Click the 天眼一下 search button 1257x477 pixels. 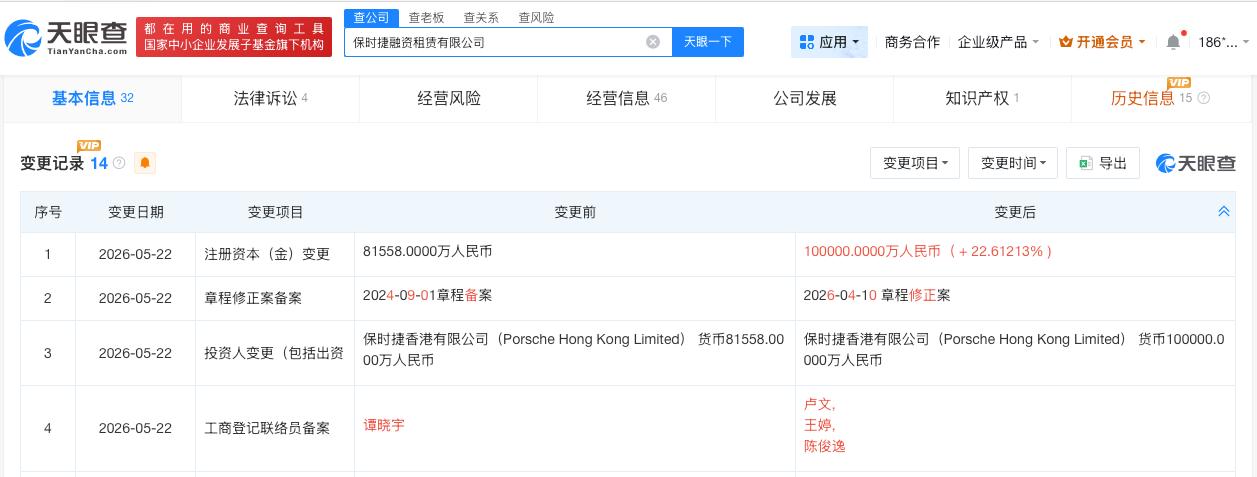tap(708, 42)
